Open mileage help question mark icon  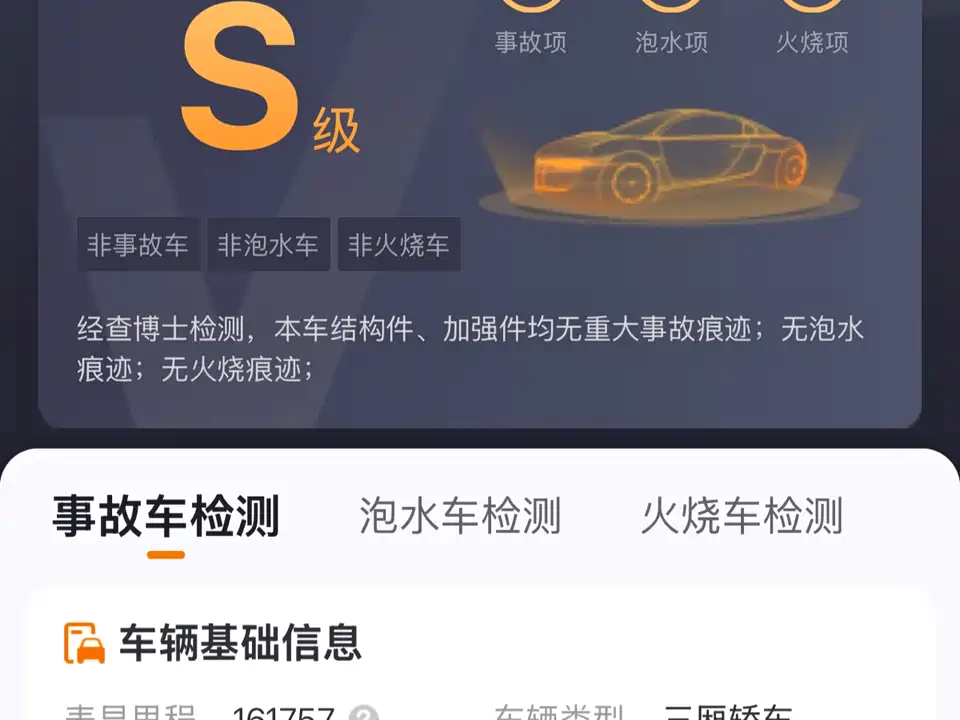coord(363,714)
